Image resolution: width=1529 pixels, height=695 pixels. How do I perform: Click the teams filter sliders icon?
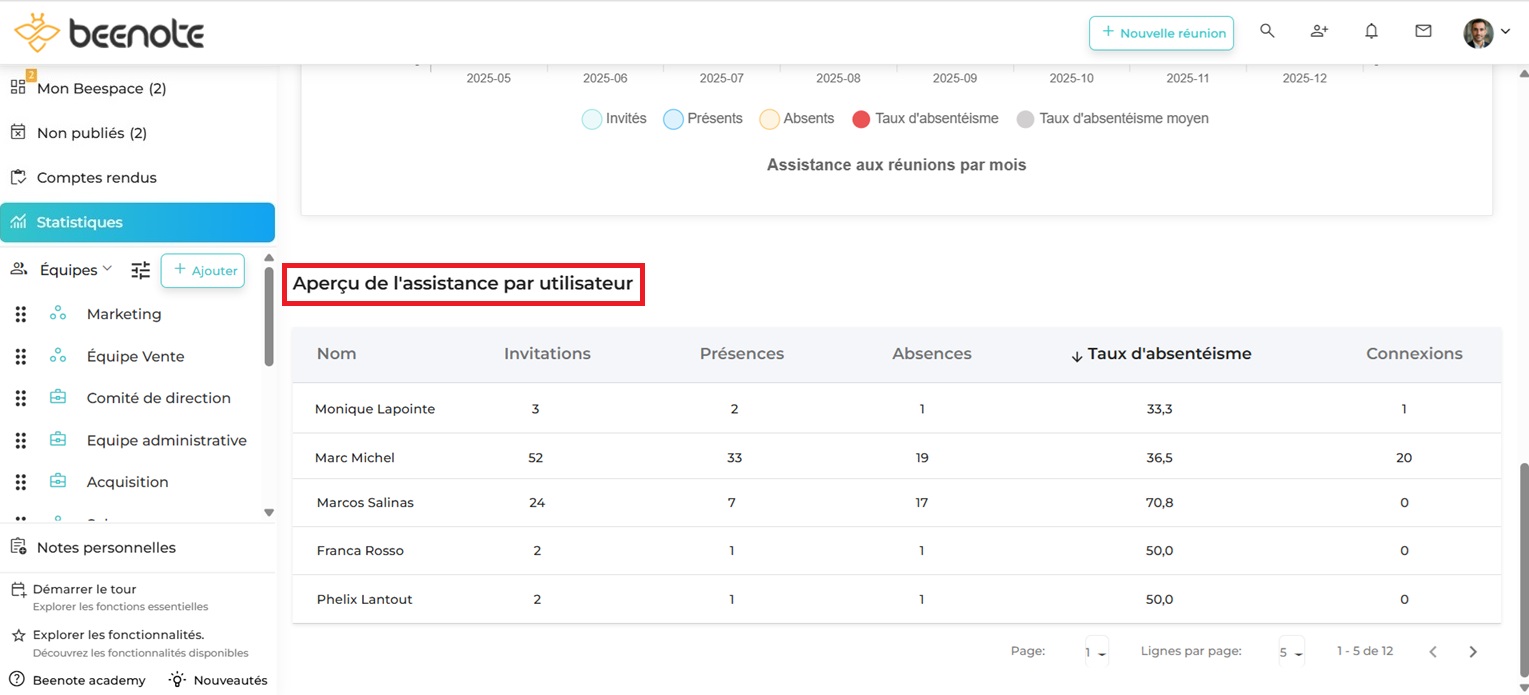(140, 269)
